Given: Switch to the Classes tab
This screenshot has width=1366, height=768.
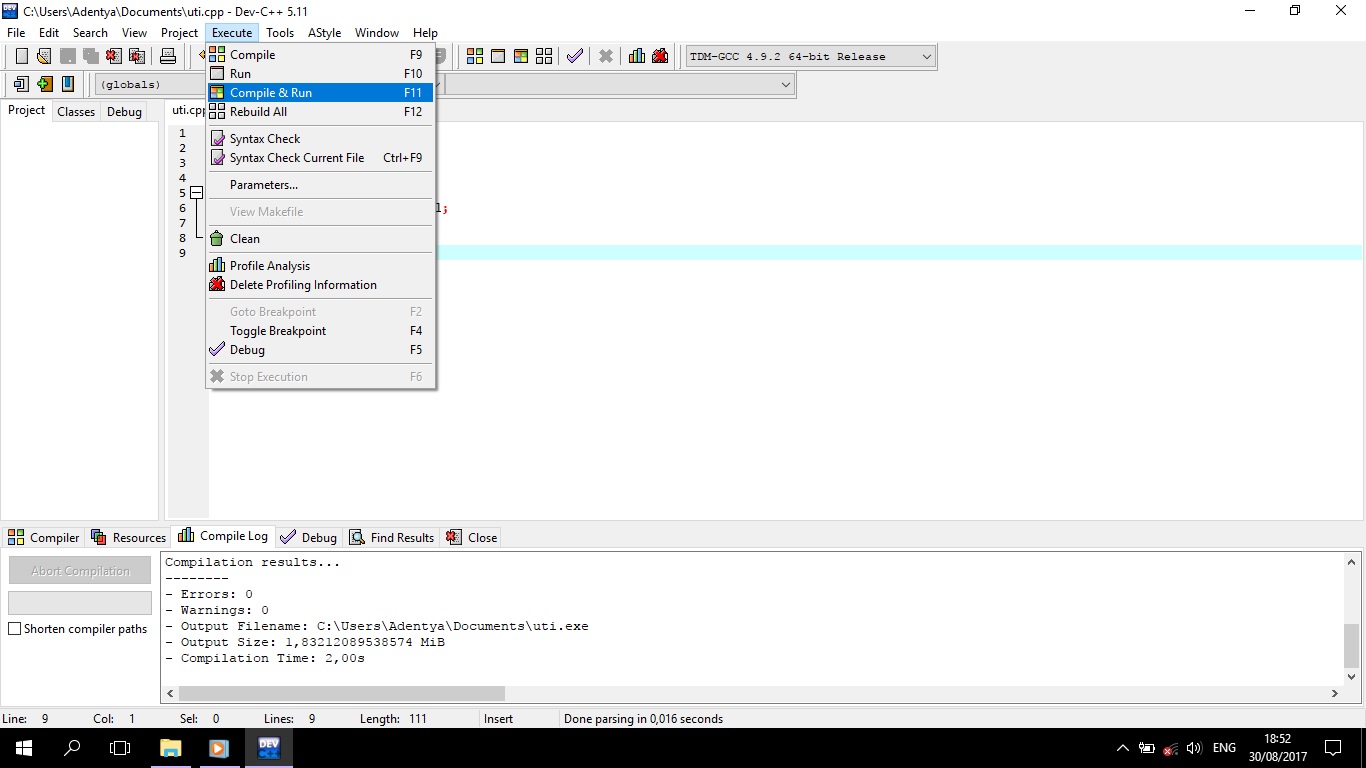Looking at the screenshot, I should (75, 111).
